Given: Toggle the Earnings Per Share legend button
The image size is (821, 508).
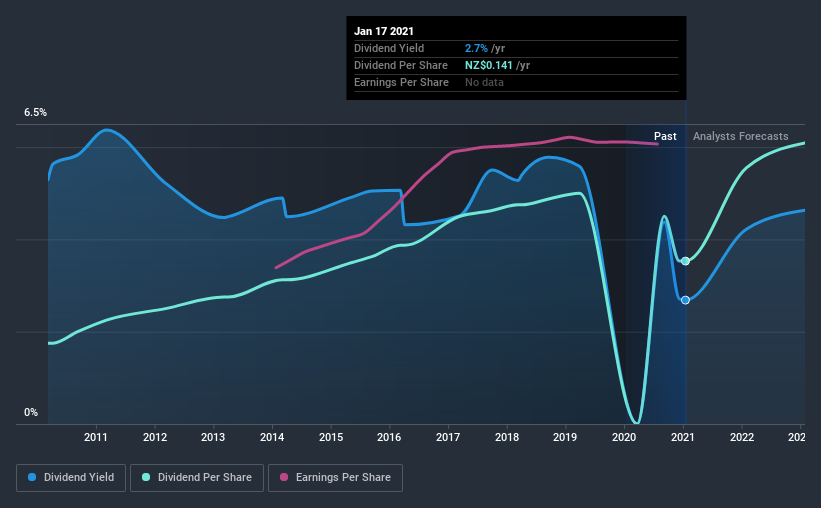Looking at the screenshot, I should [x=335, y=478].
